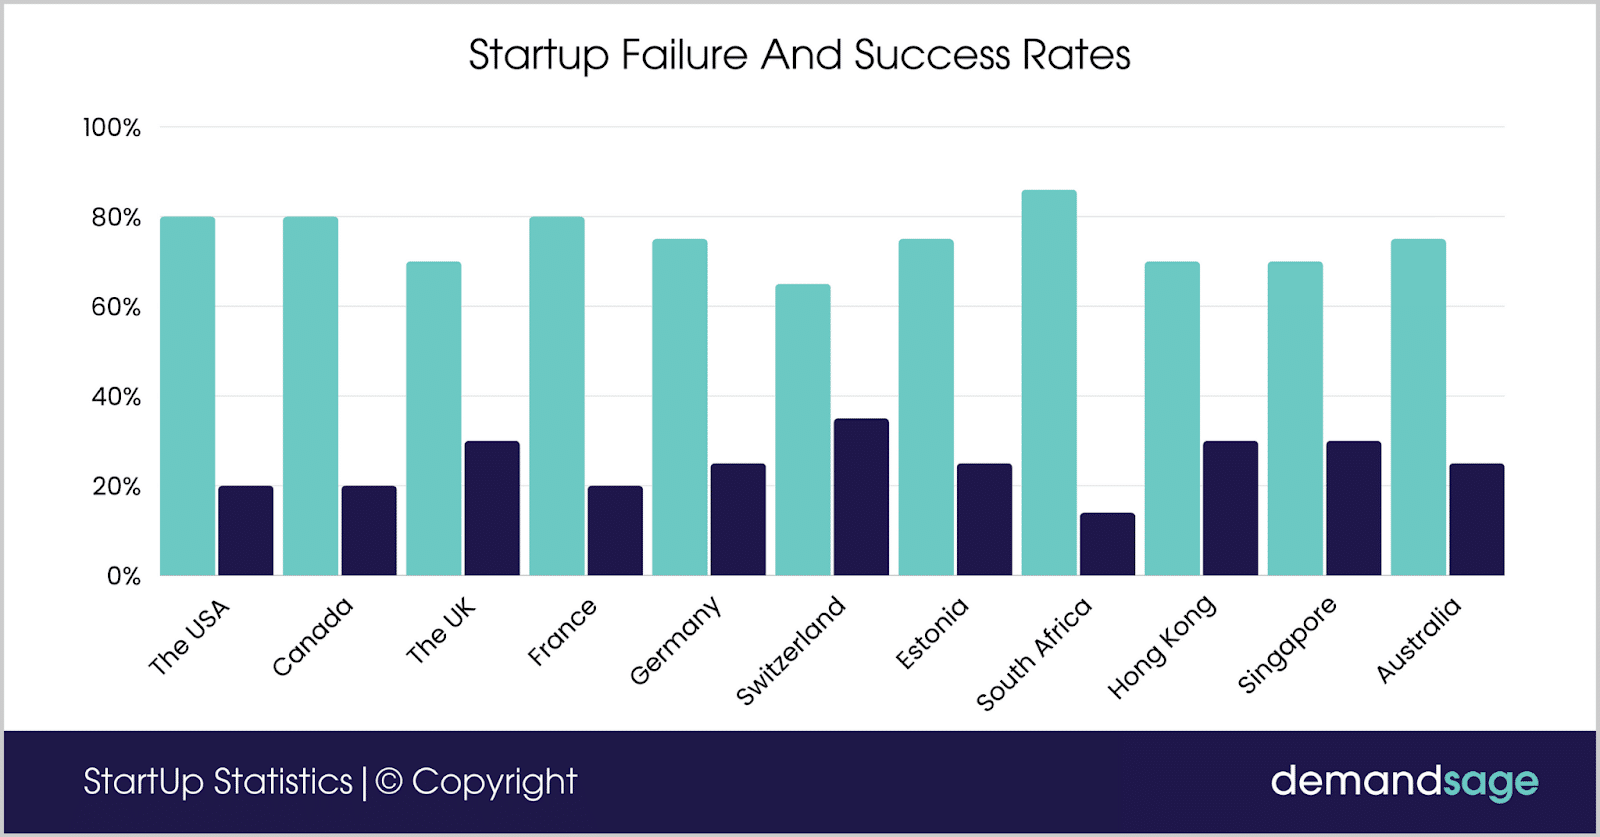Select the teal bar for Germany
The width and height of the screenshot is (1600, 837).
(x=679, y=407)
